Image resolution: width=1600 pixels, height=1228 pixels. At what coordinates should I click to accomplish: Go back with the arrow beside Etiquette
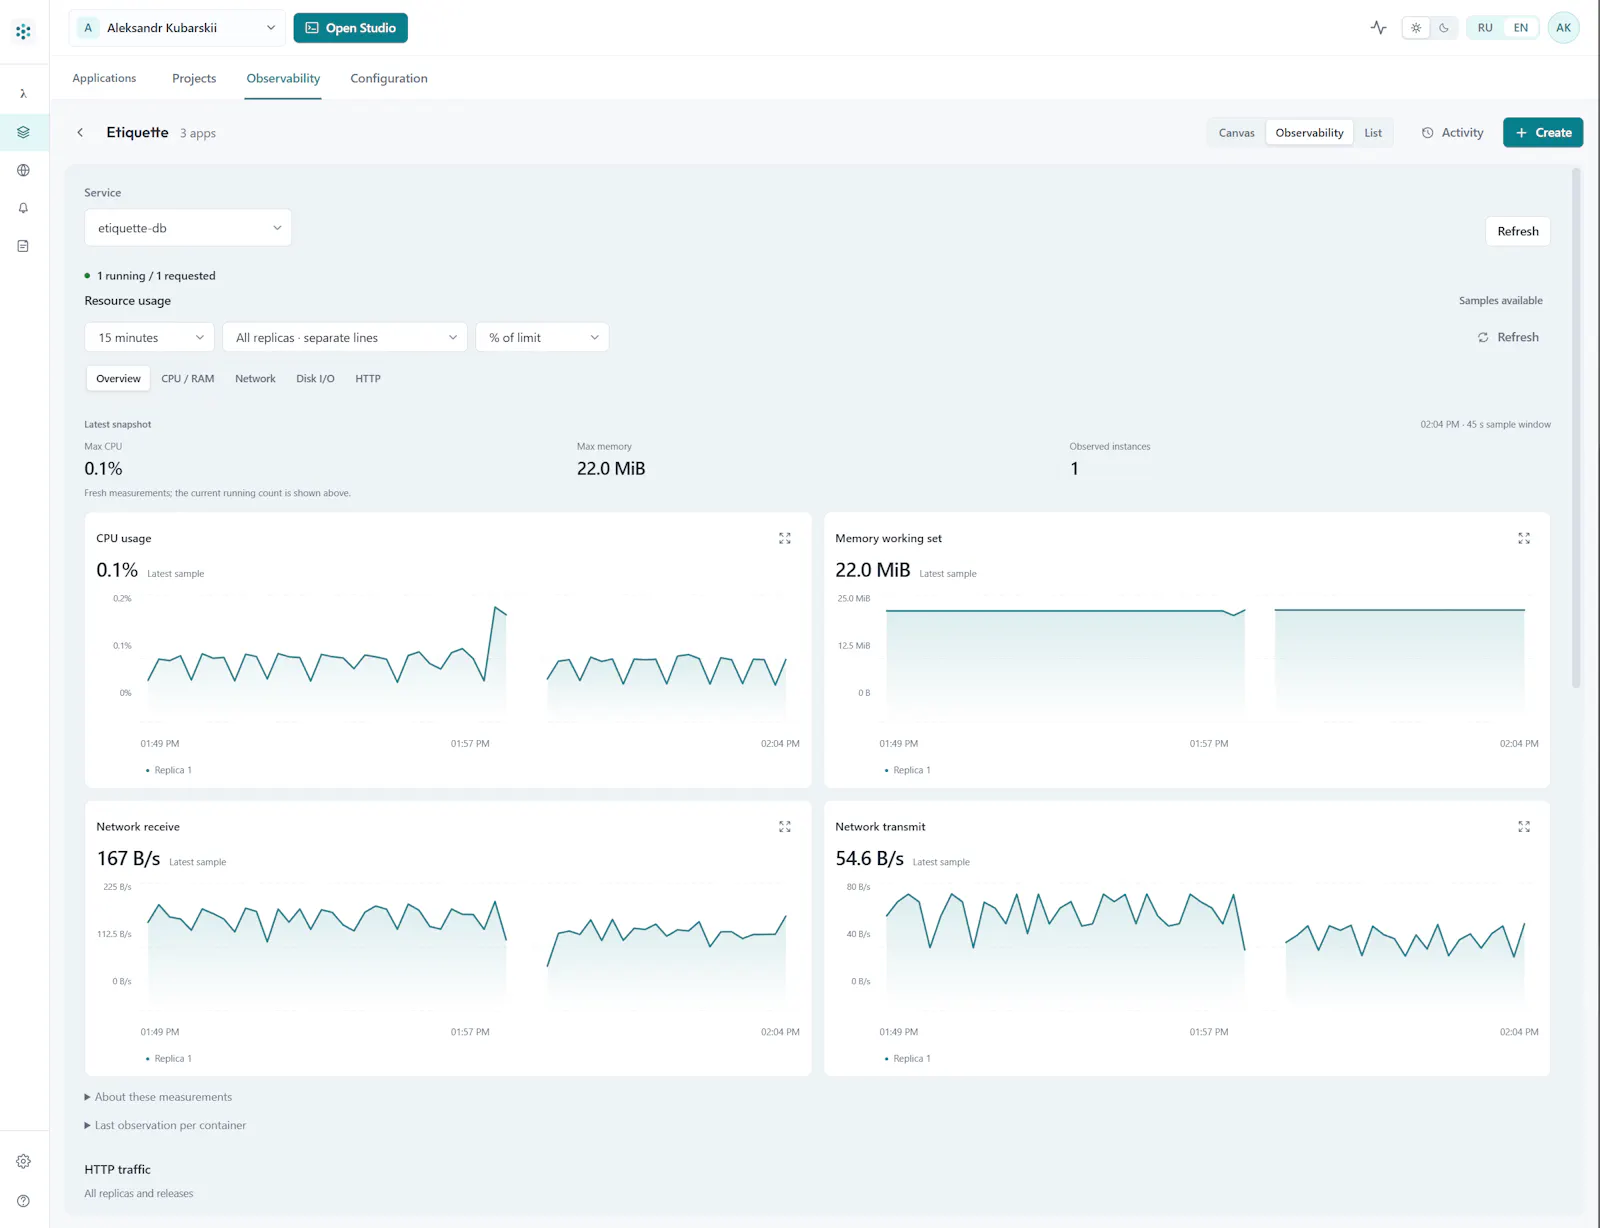pos(80,132)
